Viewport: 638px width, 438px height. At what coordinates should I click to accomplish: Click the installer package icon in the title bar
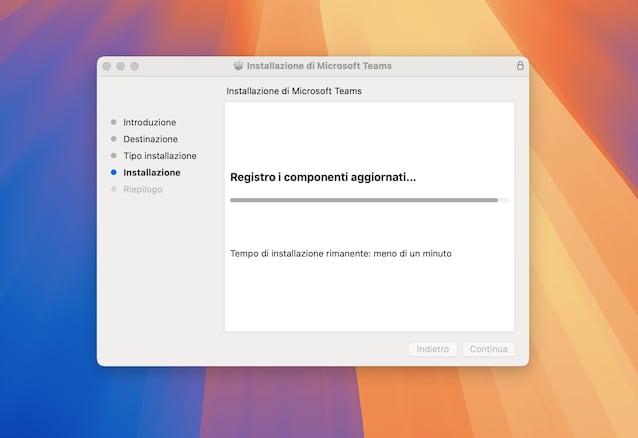click(x=238, y=66)
